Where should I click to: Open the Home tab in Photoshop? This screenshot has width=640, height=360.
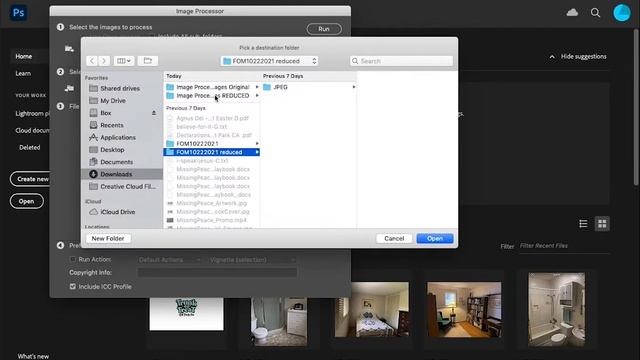click(x=24, y=56)
